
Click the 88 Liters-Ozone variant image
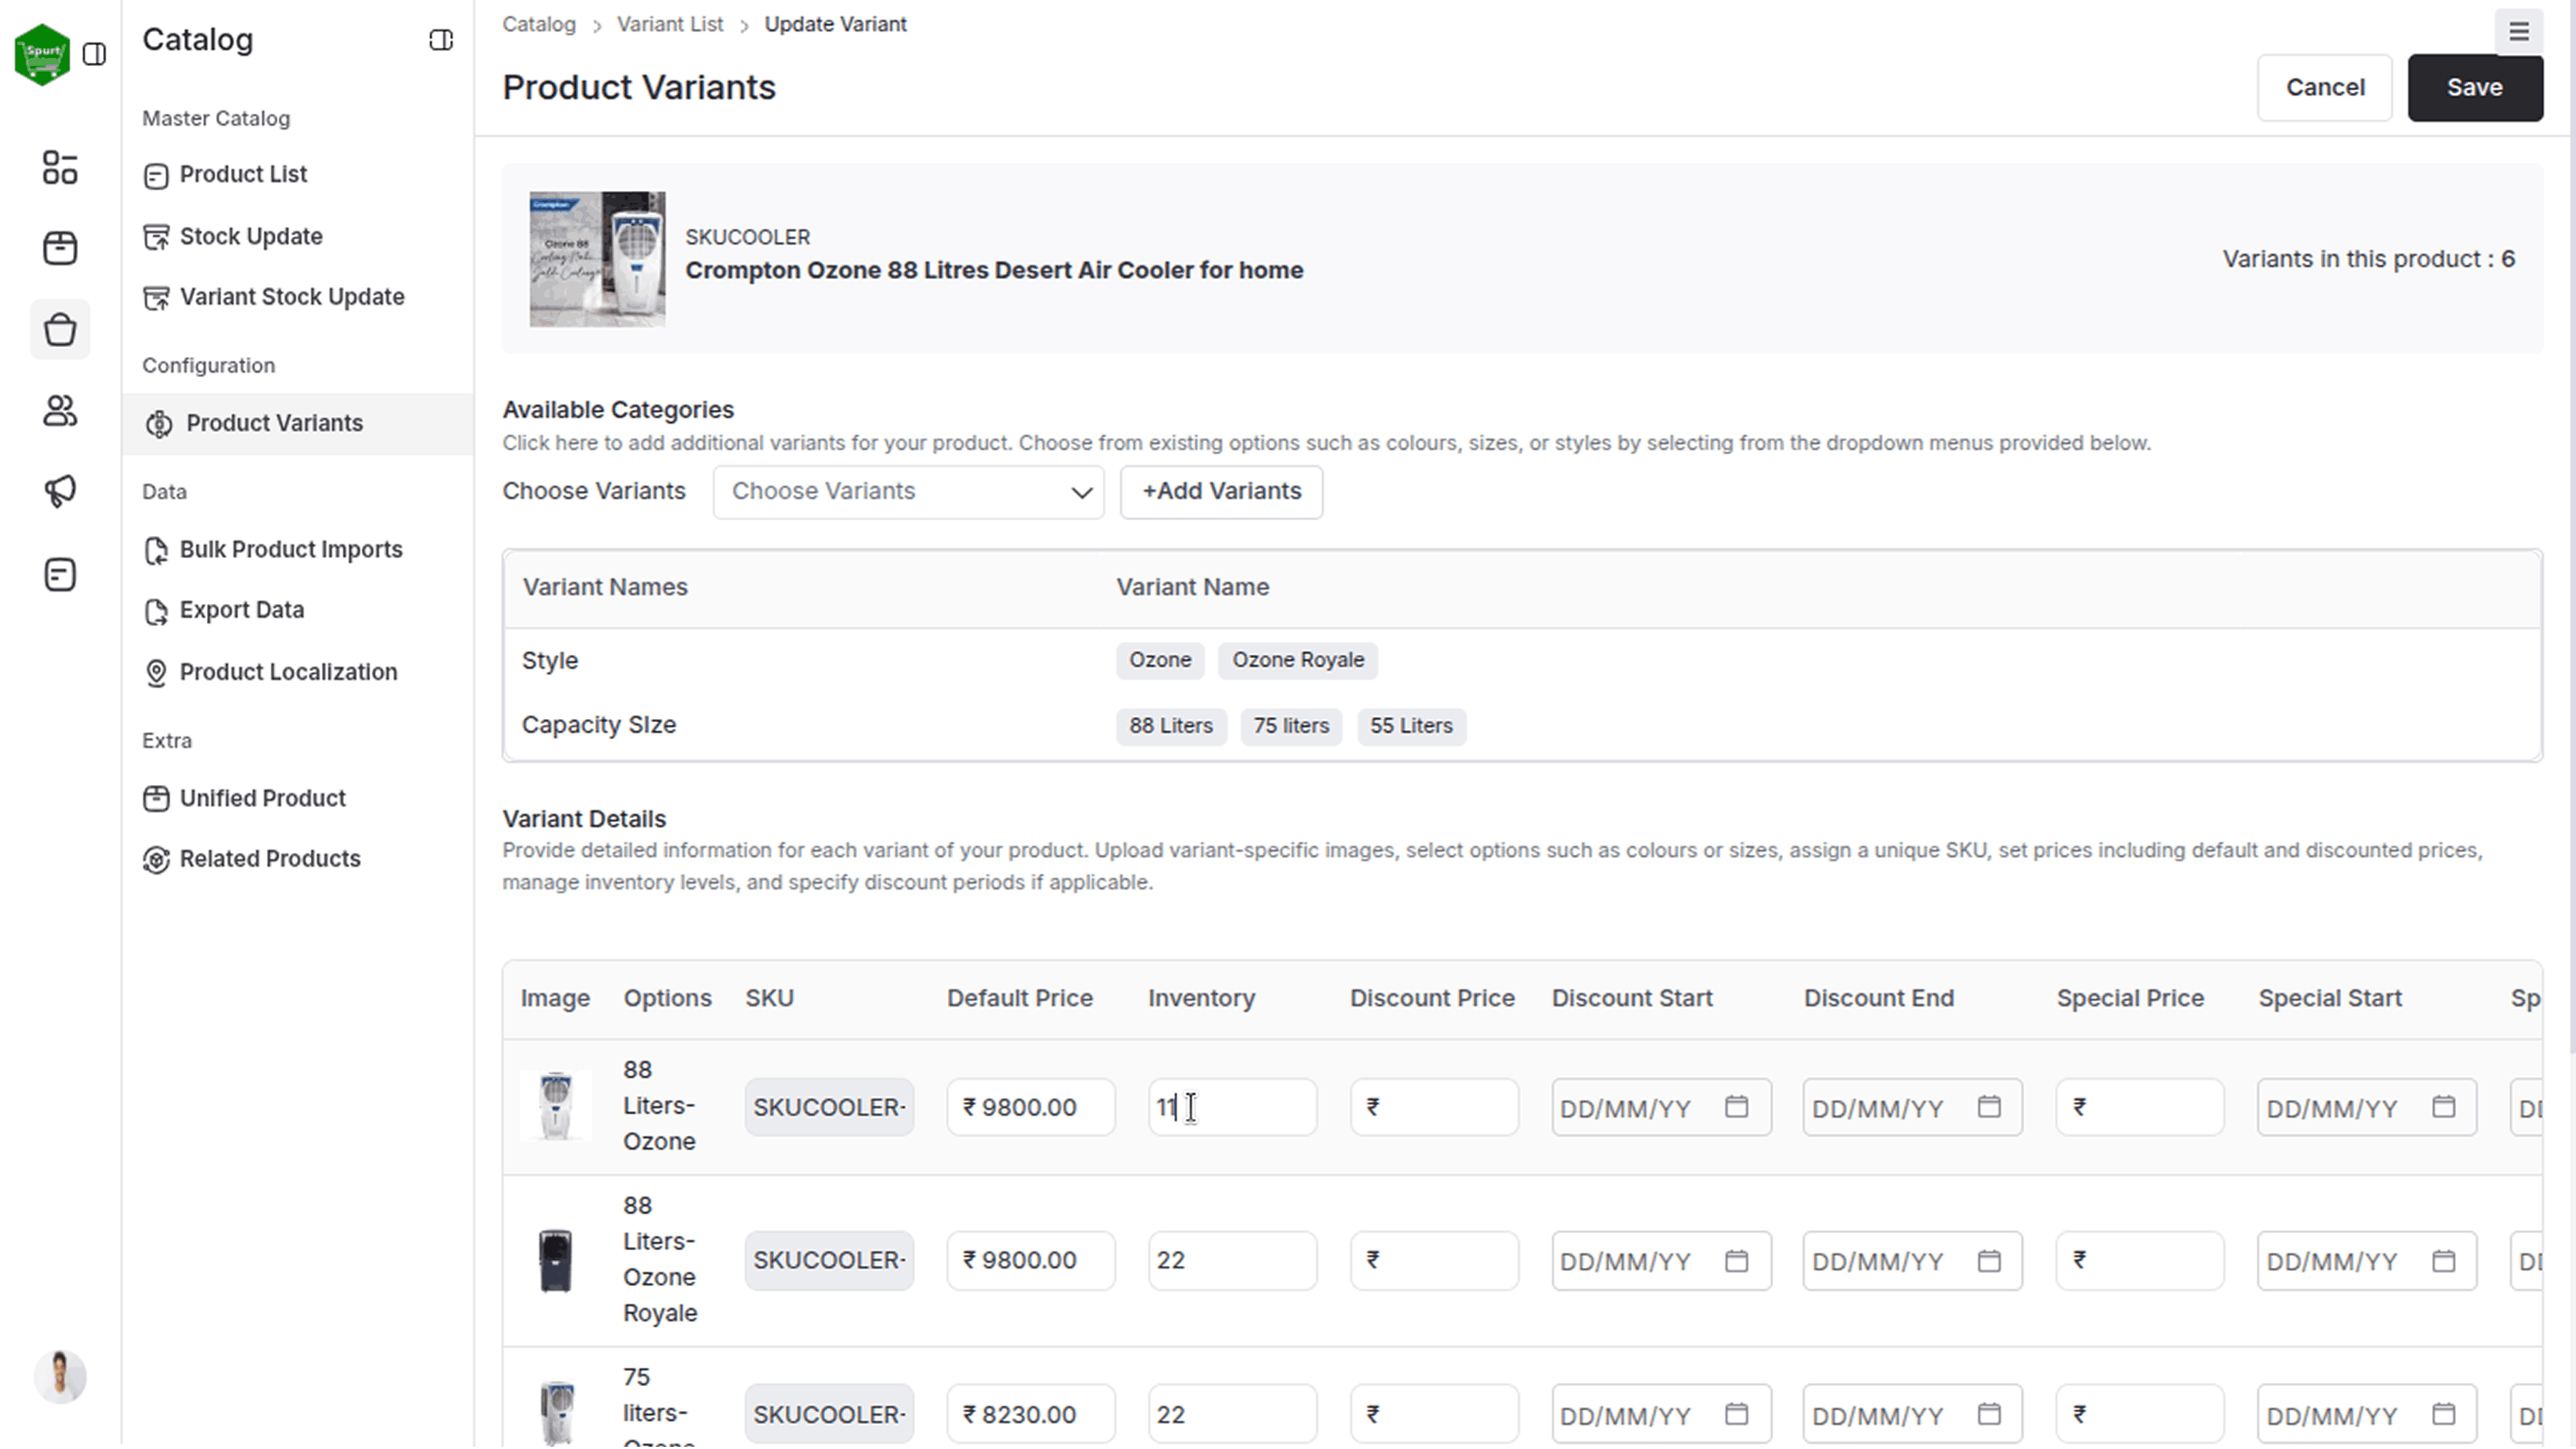pos(556,1106)
